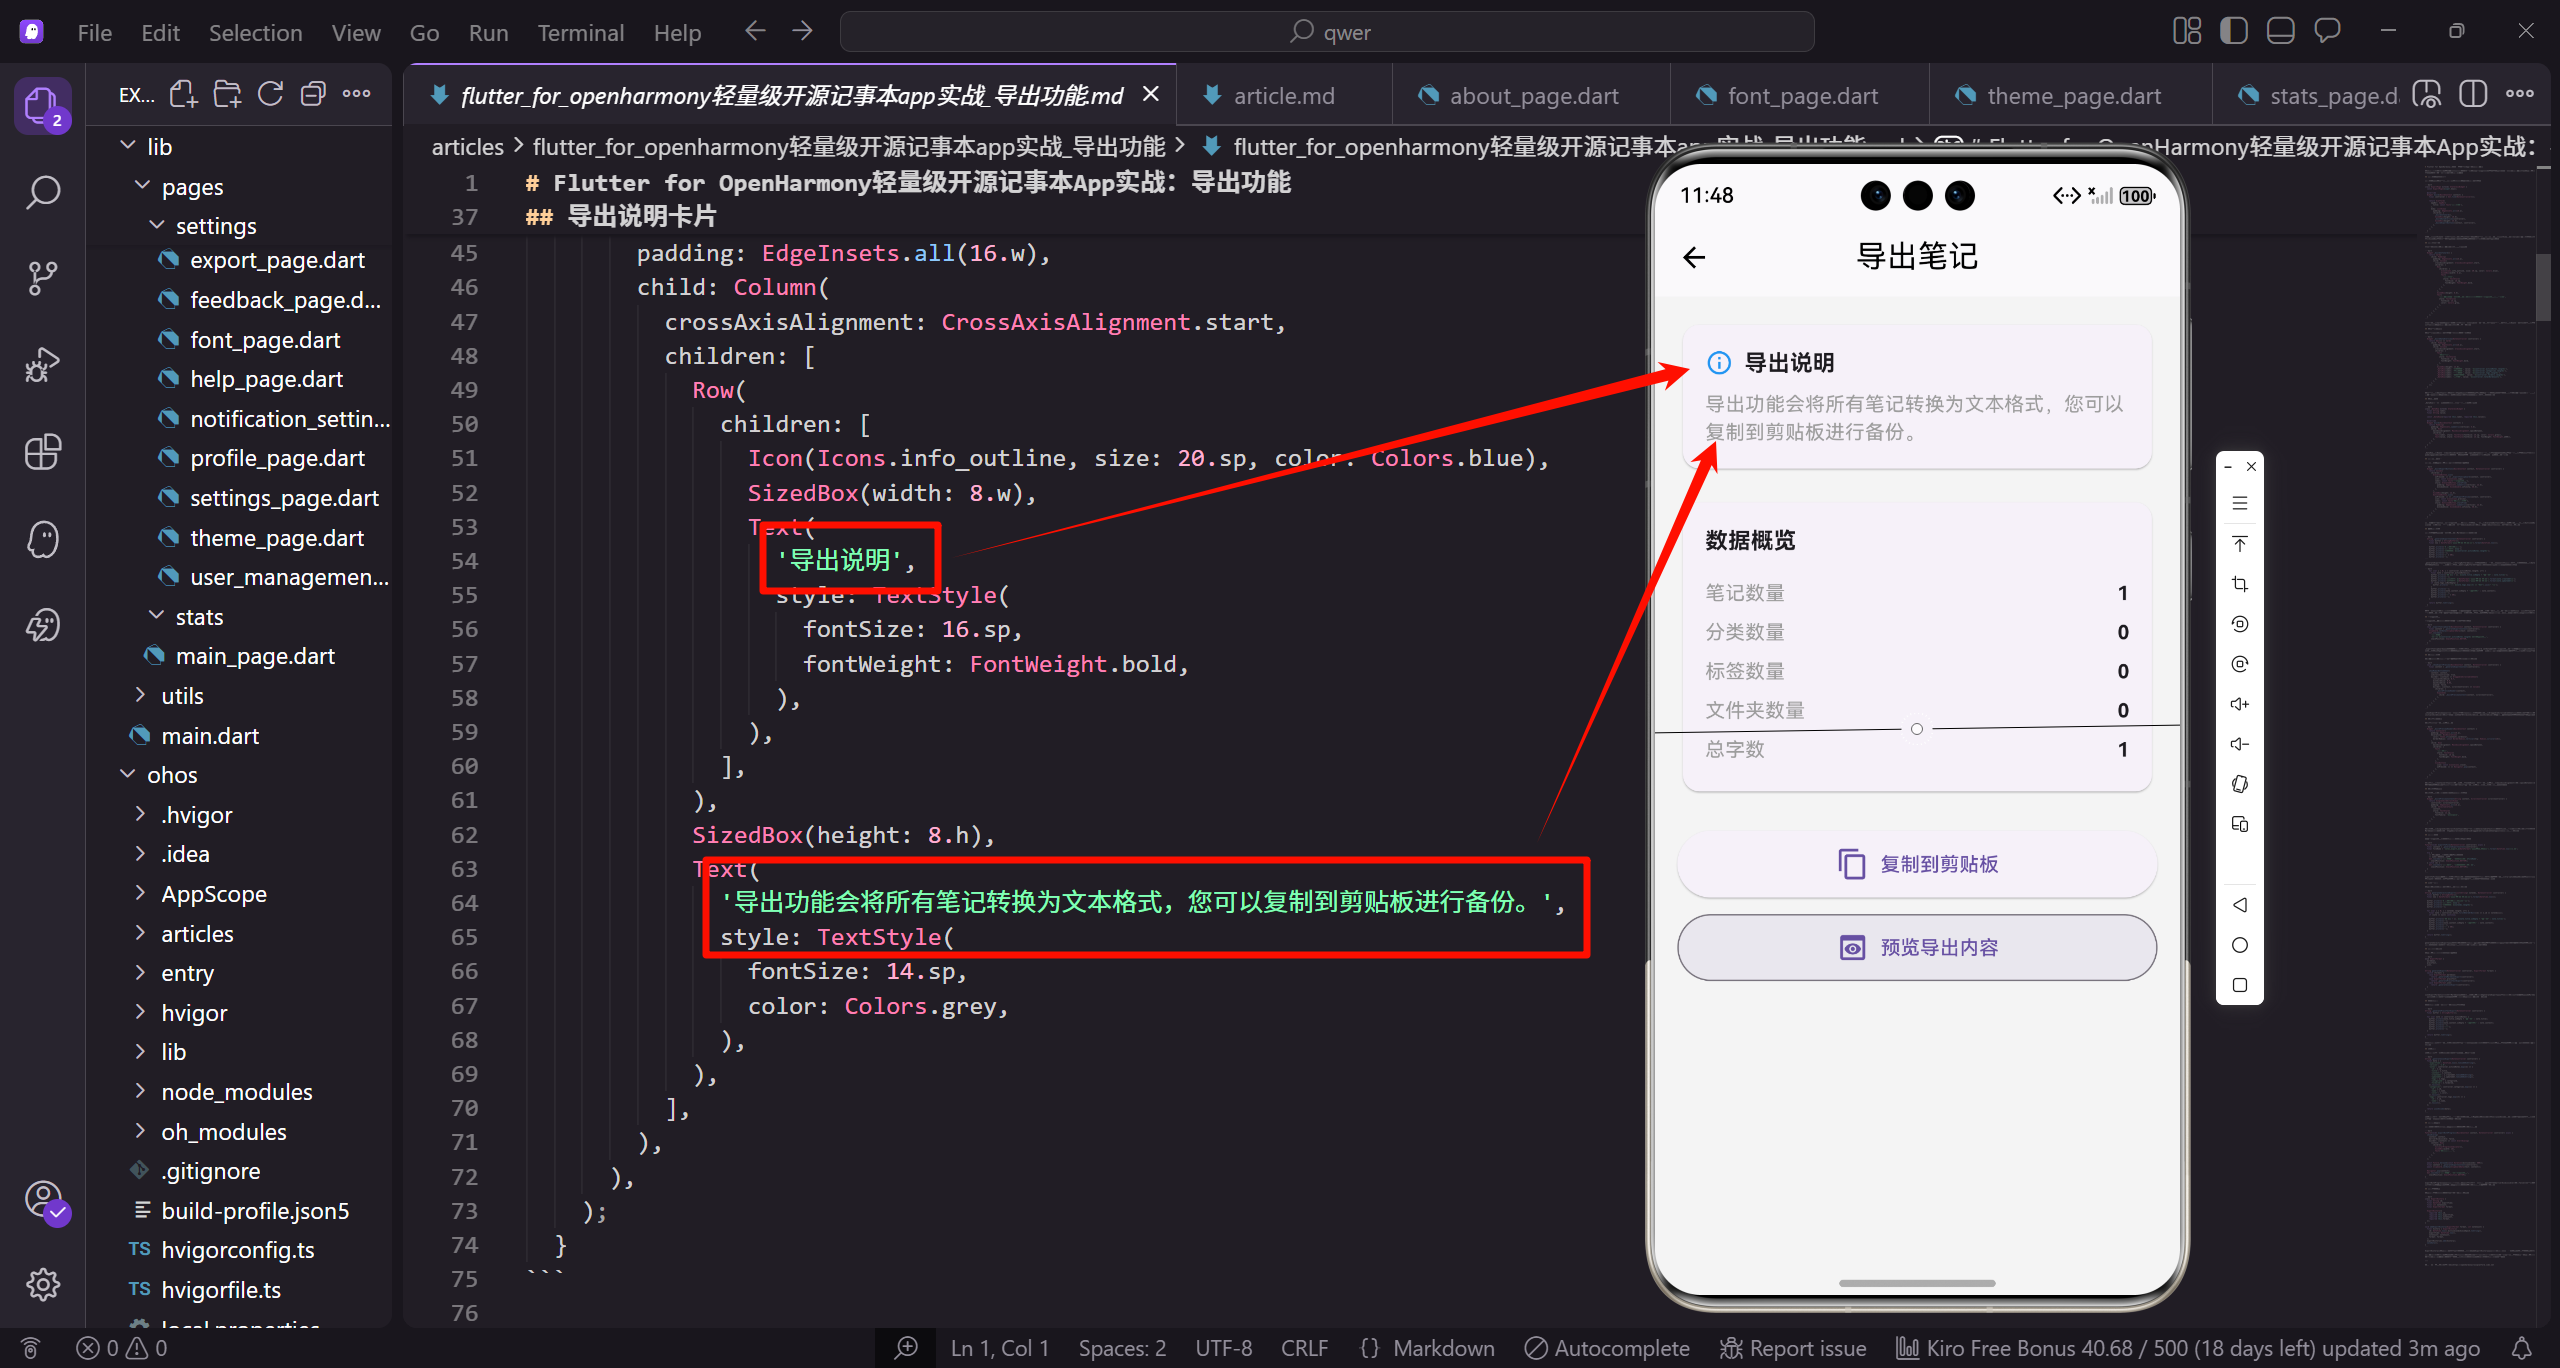This screenshot has width=2560, height=1368.
Task: Open the Manage settings gear icon
Action: click(43, 1284)
